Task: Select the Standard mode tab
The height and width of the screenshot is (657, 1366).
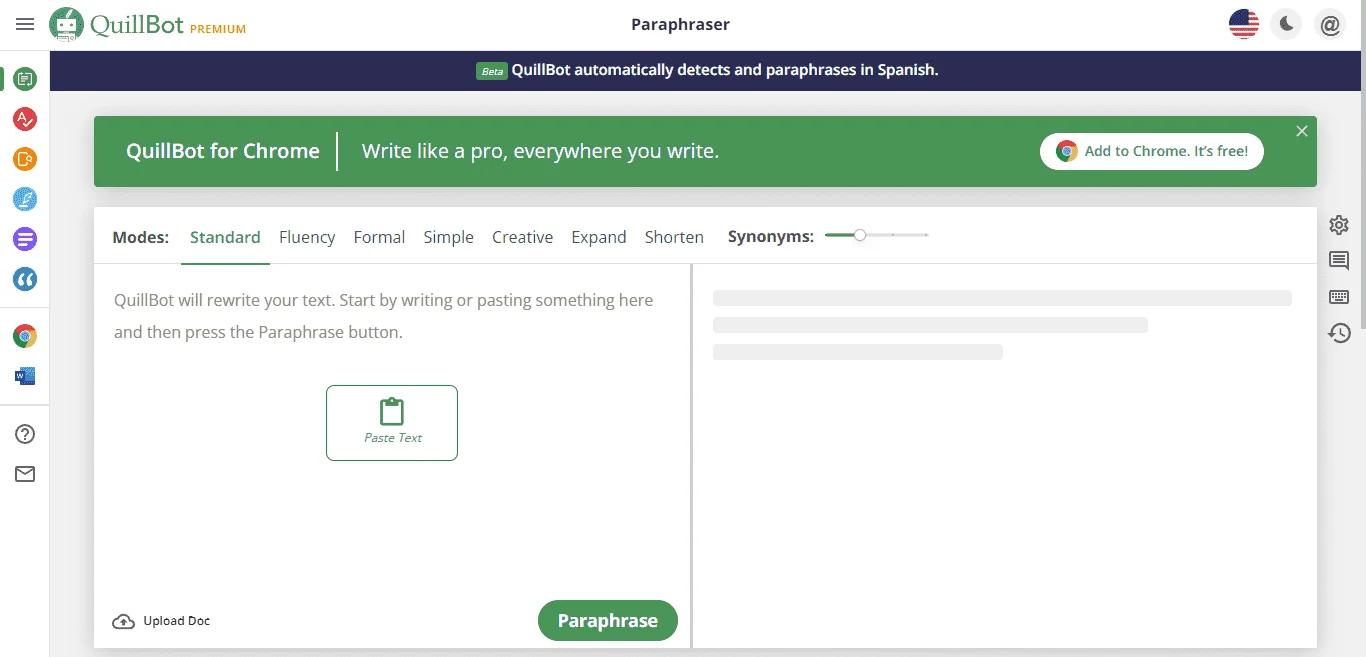Action: point(225,237)
